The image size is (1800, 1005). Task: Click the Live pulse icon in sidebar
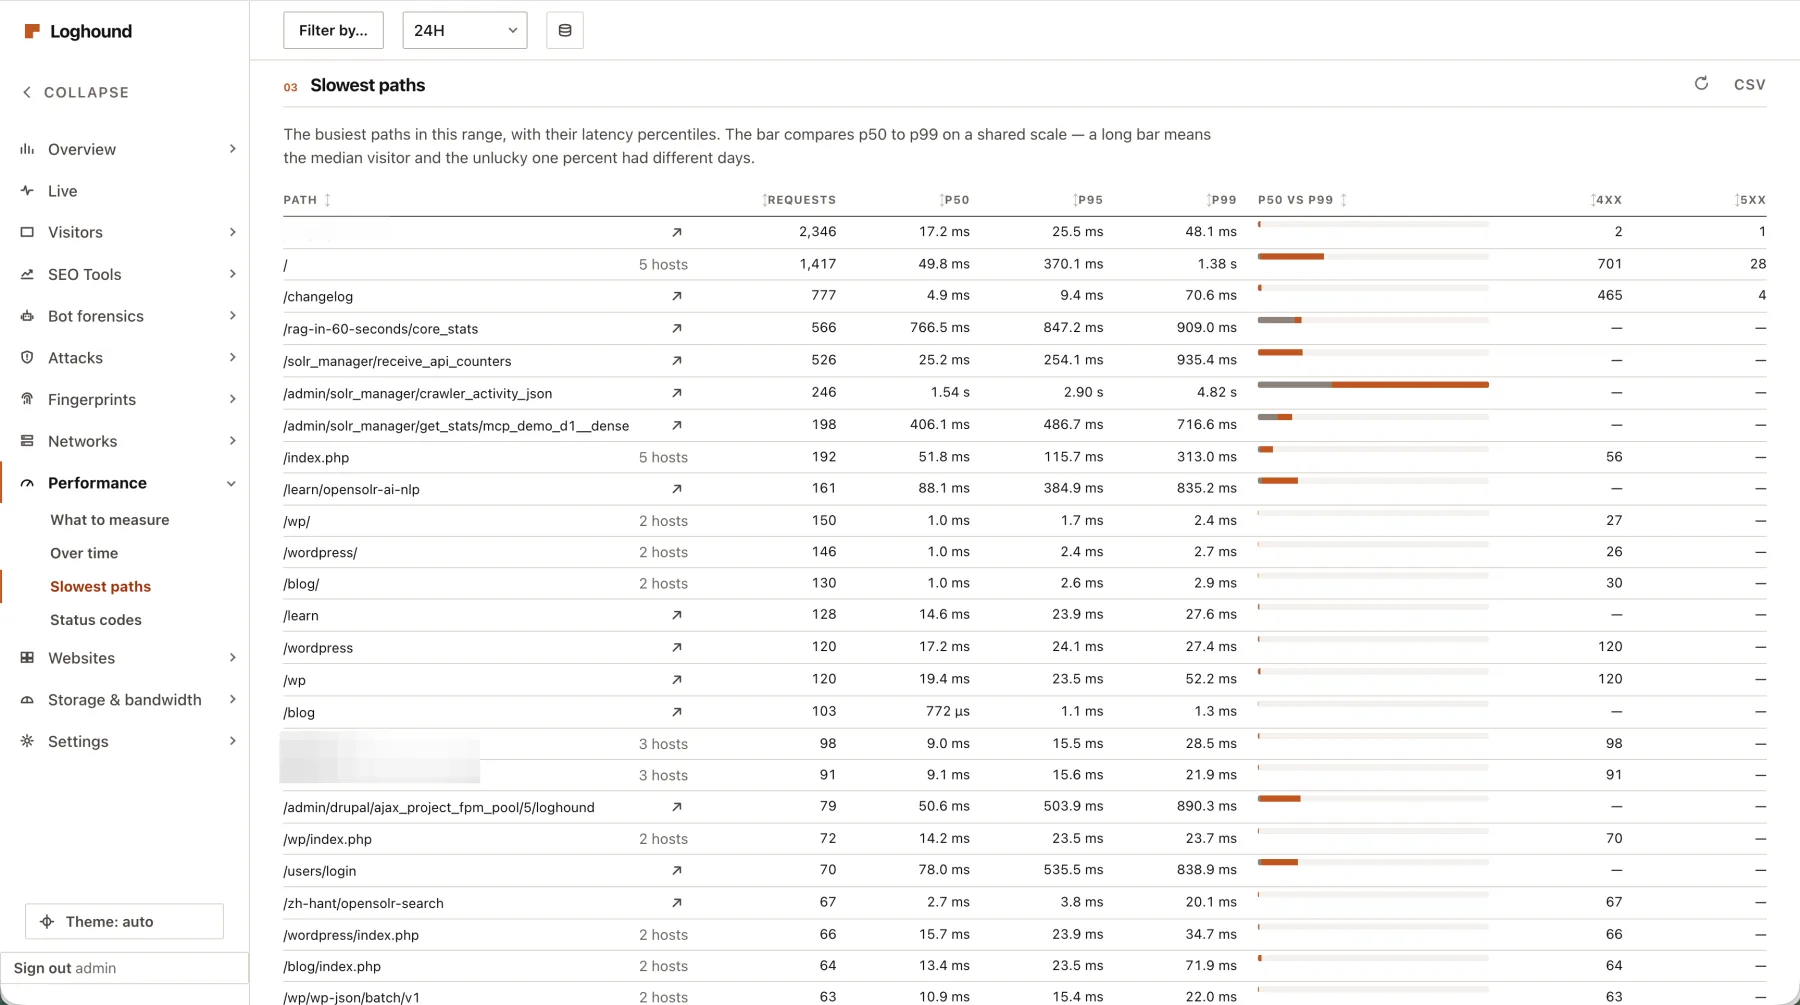pos(27,190)
